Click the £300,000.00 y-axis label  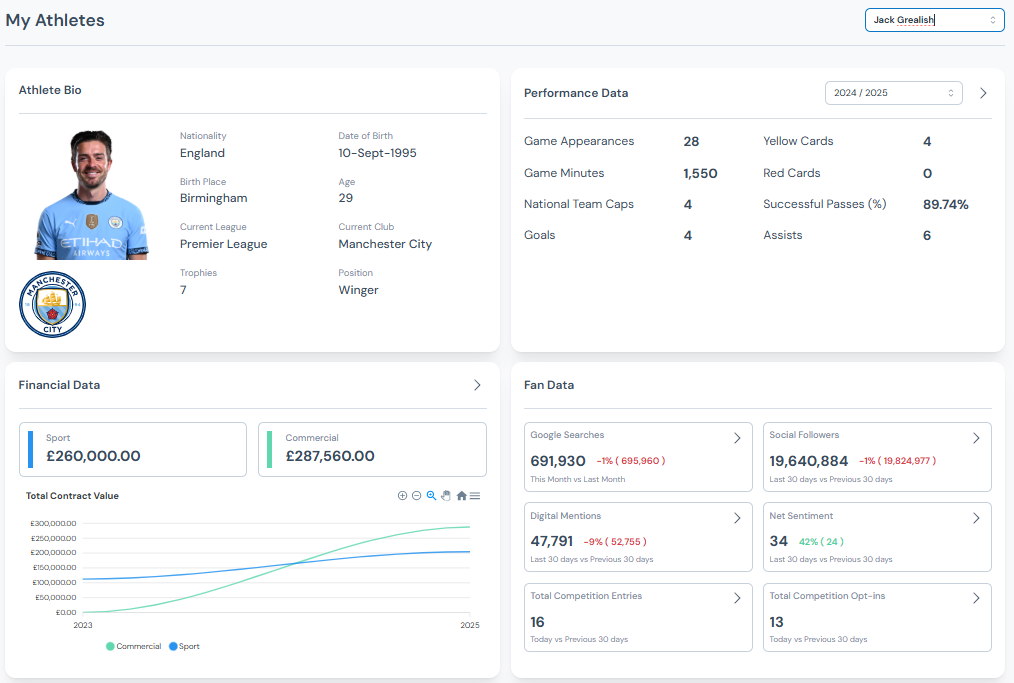click(53, 523)
